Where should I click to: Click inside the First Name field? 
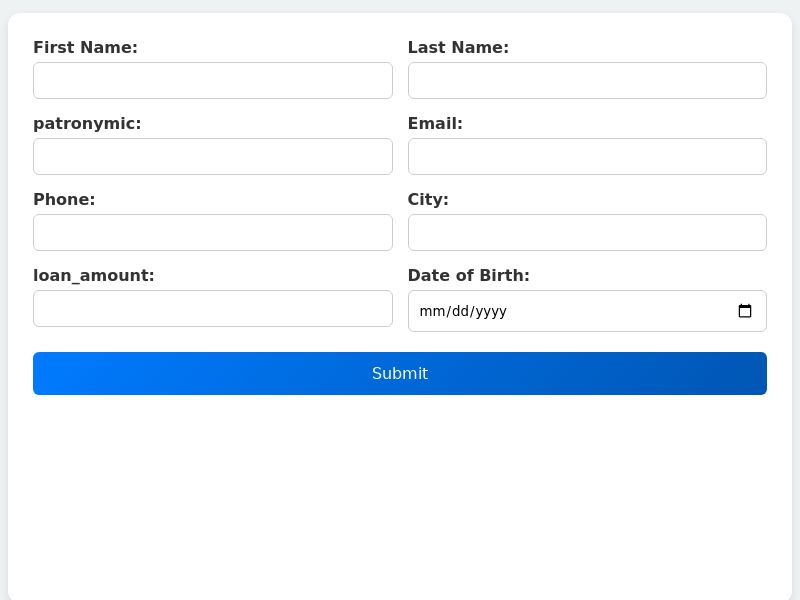(213, 80)
